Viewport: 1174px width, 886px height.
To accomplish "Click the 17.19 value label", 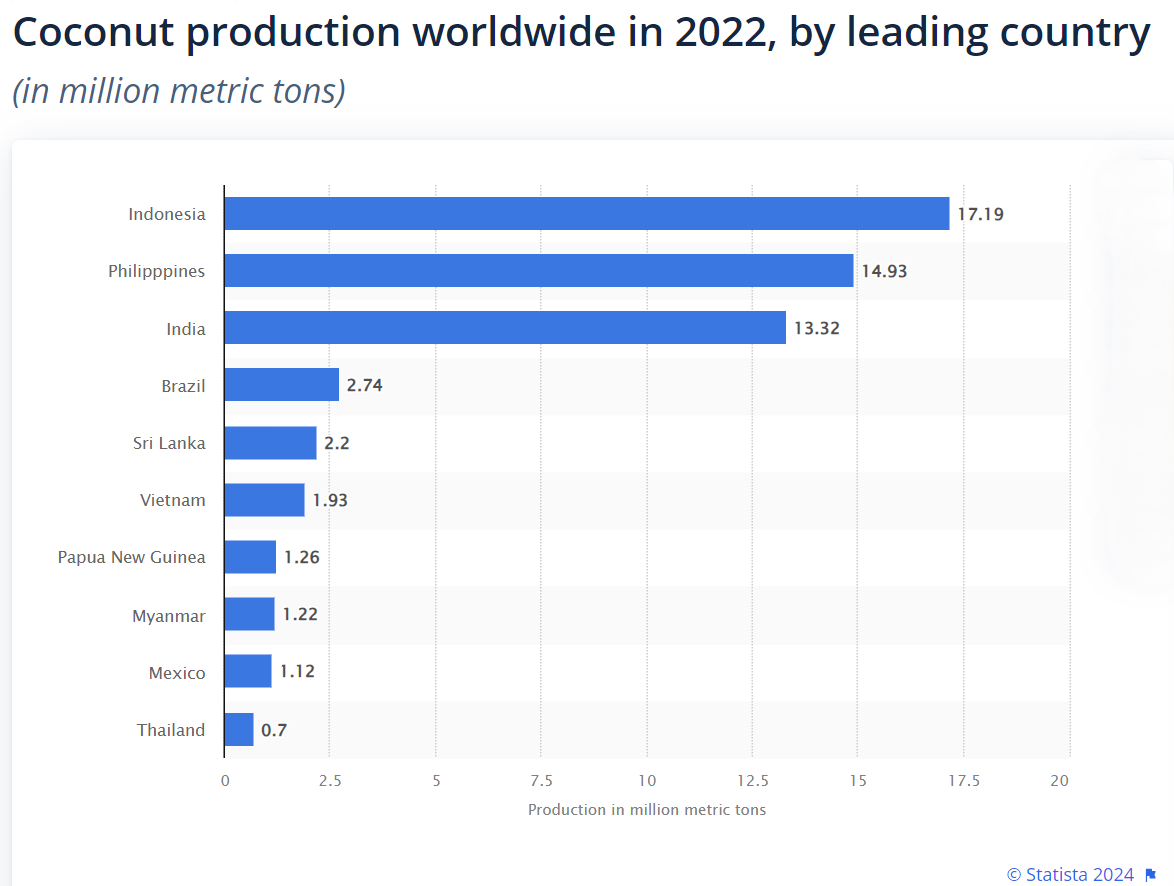I will tap(980, 214).
